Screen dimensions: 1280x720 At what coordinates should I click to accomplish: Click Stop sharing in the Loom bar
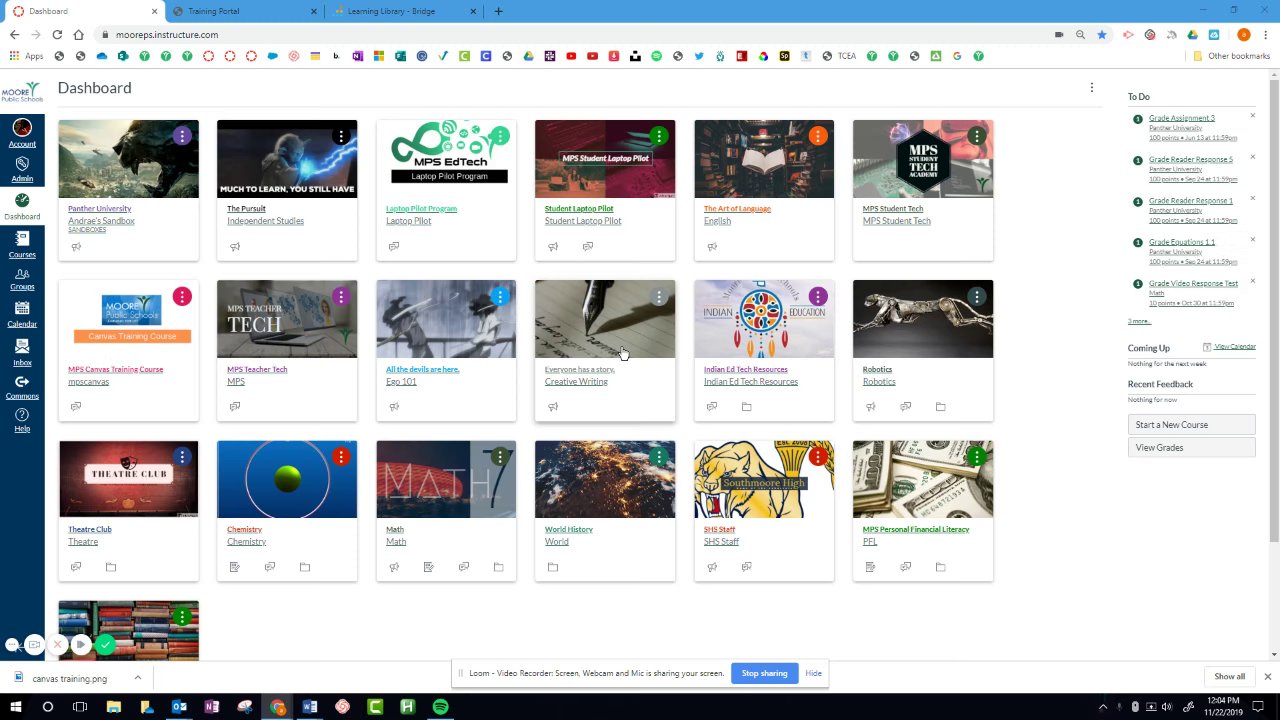click(x=764, y=674)
